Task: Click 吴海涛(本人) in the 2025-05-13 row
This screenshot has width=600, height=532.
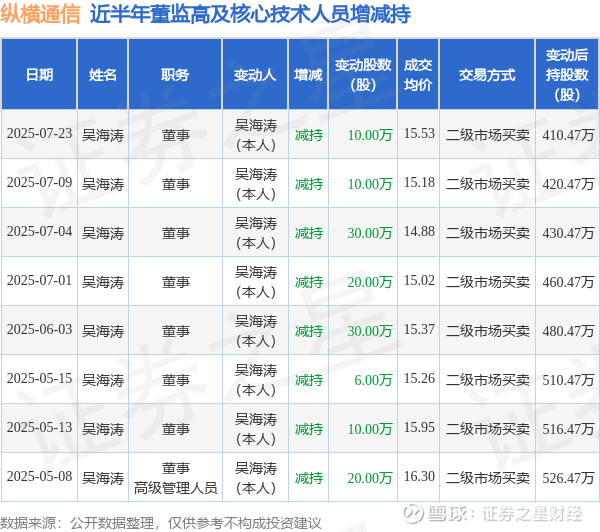Action: (256, 429)
